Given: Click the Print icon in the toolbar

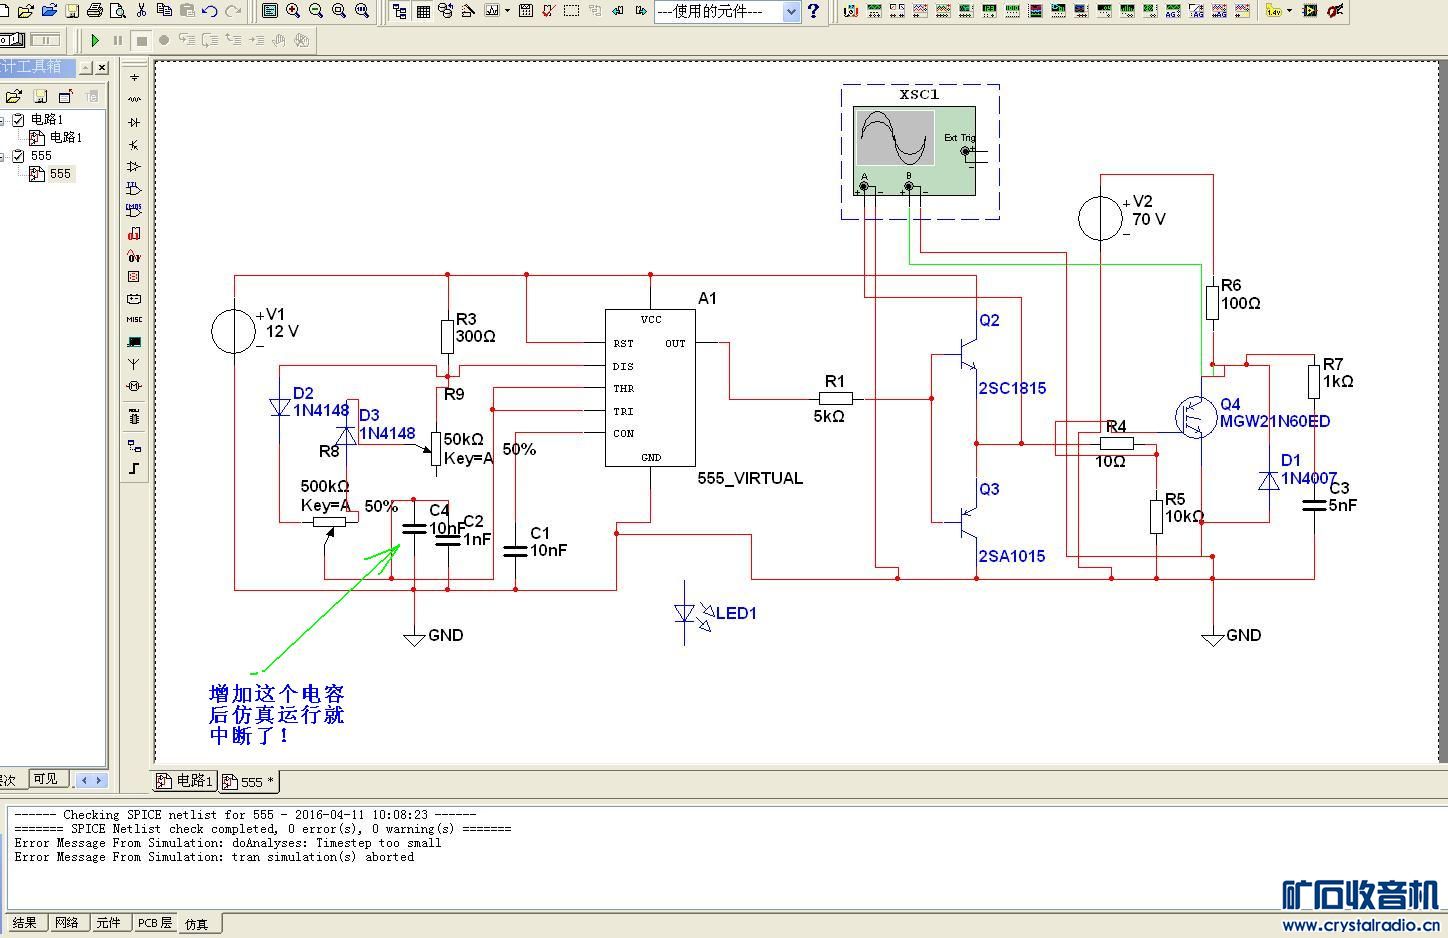Looking at the screenshot, I should [94, 11].
